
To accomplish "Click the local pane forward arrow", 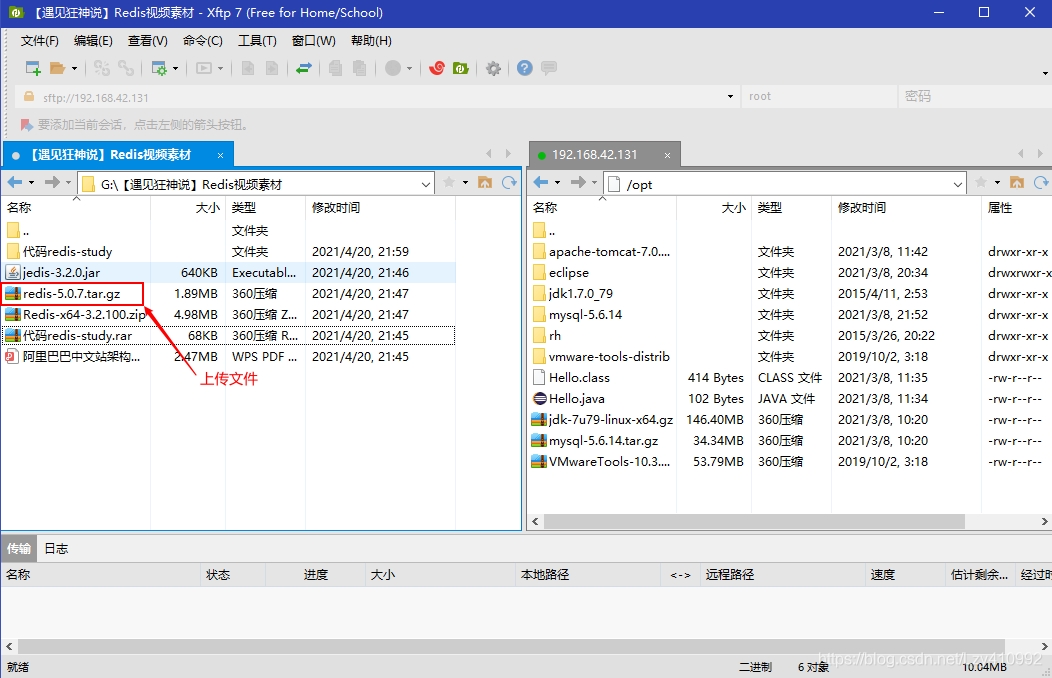I will [52, 182].
